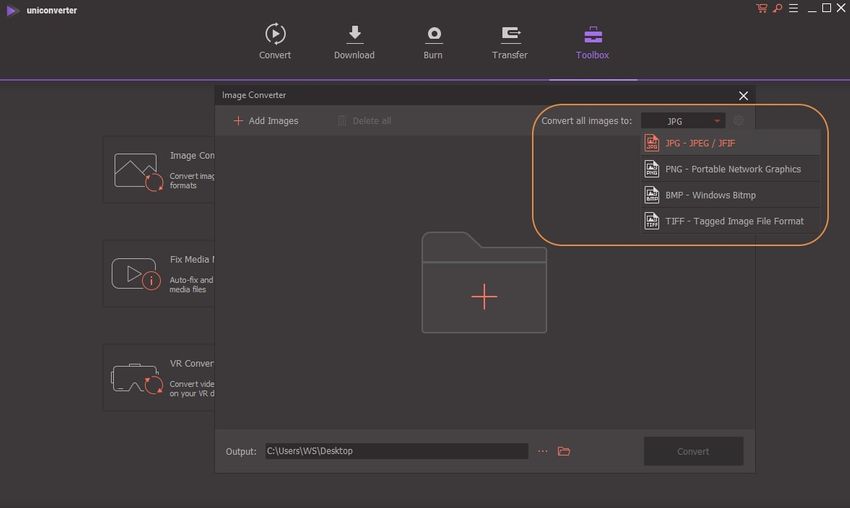Open the Burn tab
850x508 pixels.
tap(433, 42)
